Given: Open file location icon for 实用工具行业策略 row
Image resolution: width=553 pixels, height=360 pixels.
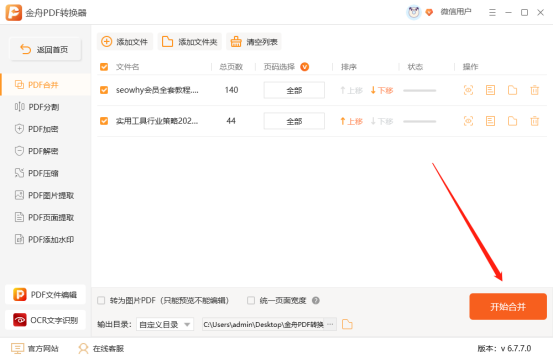Looking at the screenshot, I should (512, 121).
